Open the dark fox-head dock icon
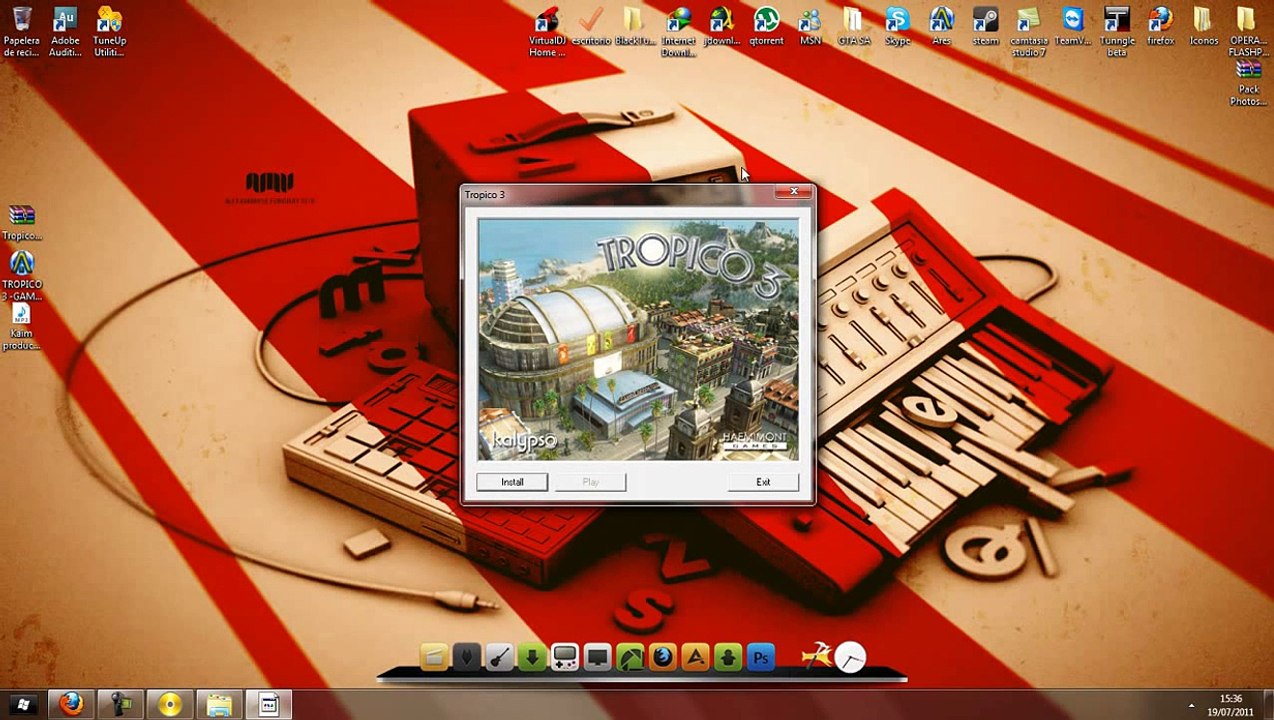Screen dimensions: 1274x720 pyautogui.click(x=466, y=657)
